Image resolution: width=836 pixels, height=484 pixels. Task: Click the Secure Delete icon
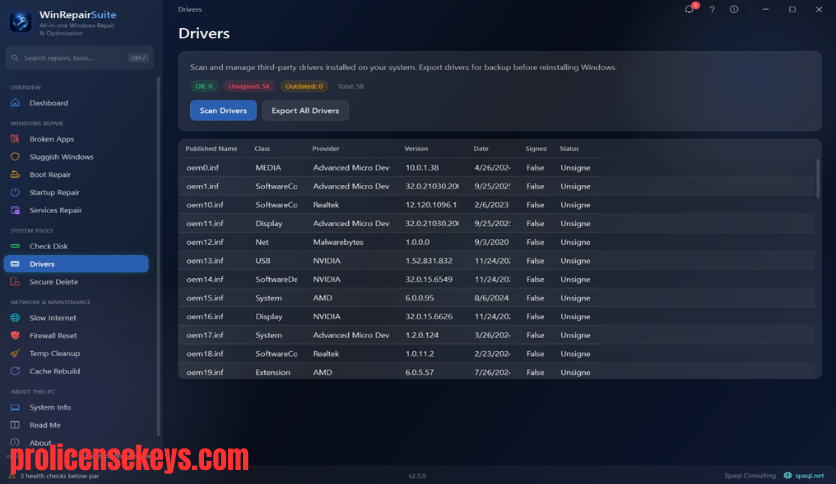click(x=15, y=282)
